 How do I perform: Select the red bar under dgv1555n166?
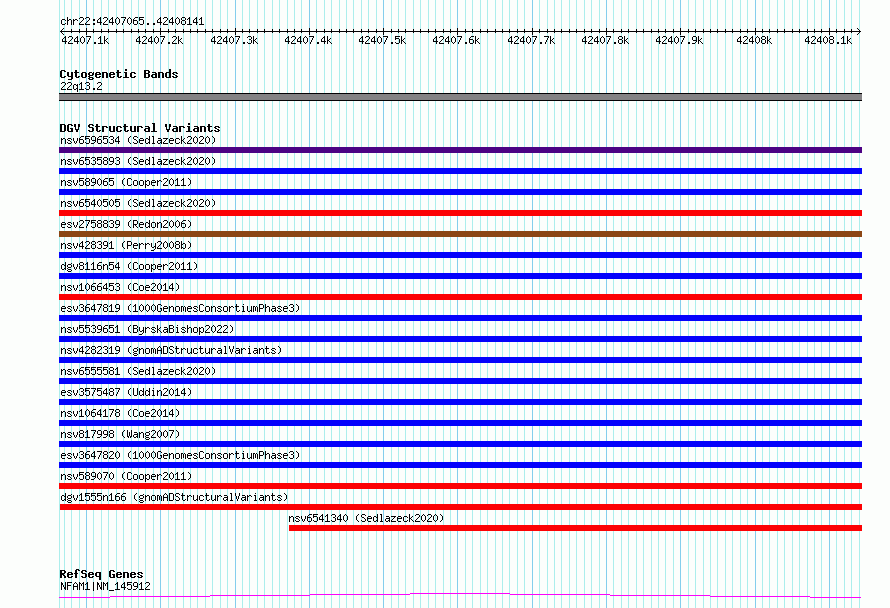coord(460,507)
